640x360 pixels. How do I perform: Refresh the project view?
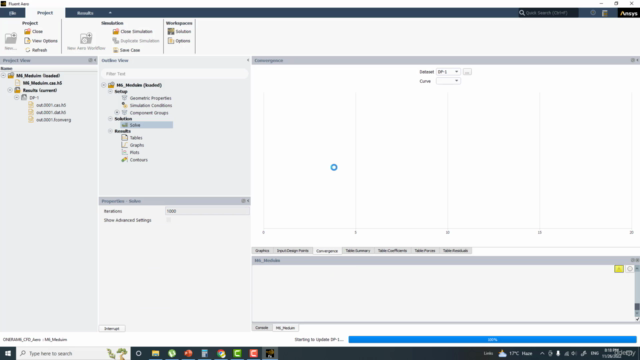coord(36,50)
